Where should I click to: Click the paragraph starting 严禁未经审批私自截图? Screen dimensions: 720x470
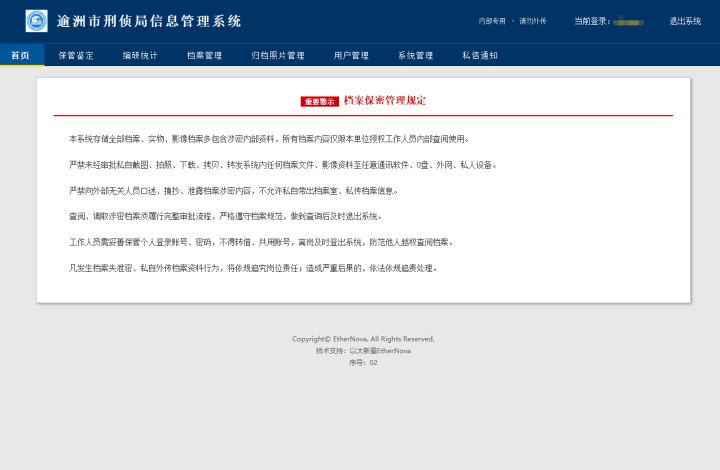pos(283,165)
